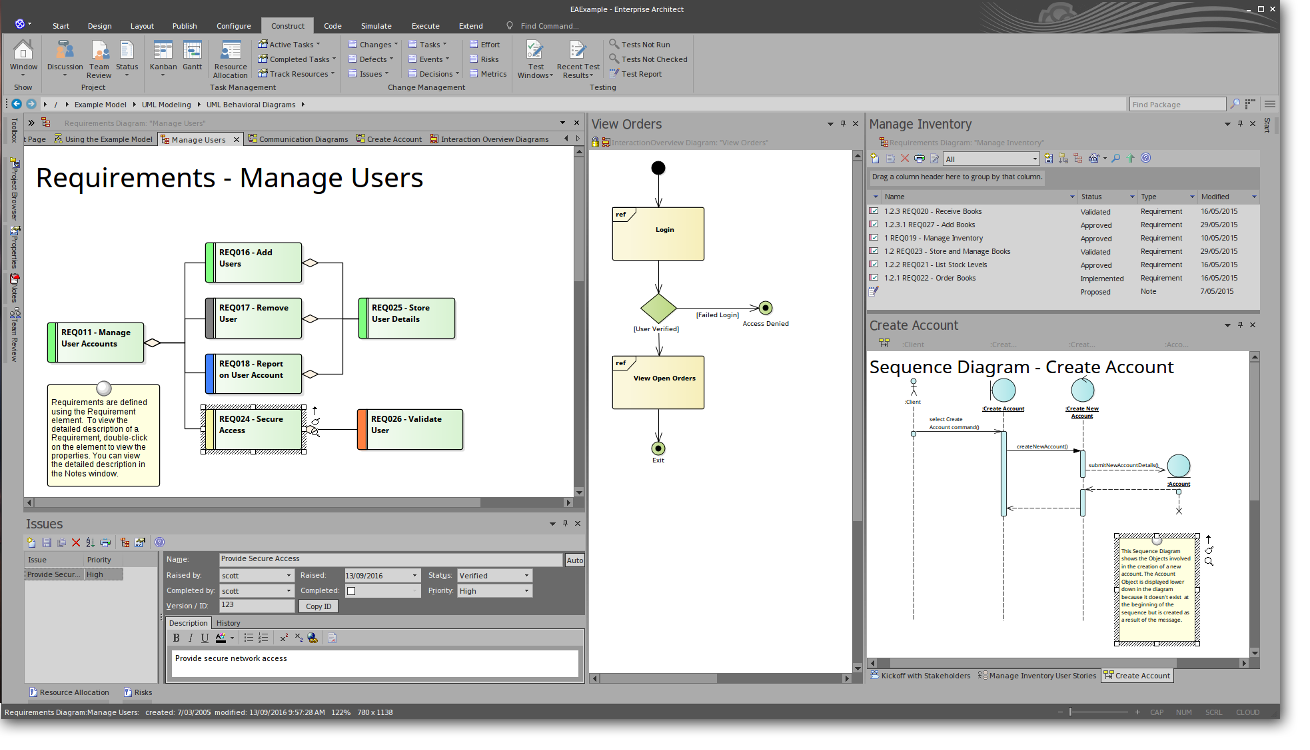Open the All filter dropdown in Manage Inventory

pos(991,159)
